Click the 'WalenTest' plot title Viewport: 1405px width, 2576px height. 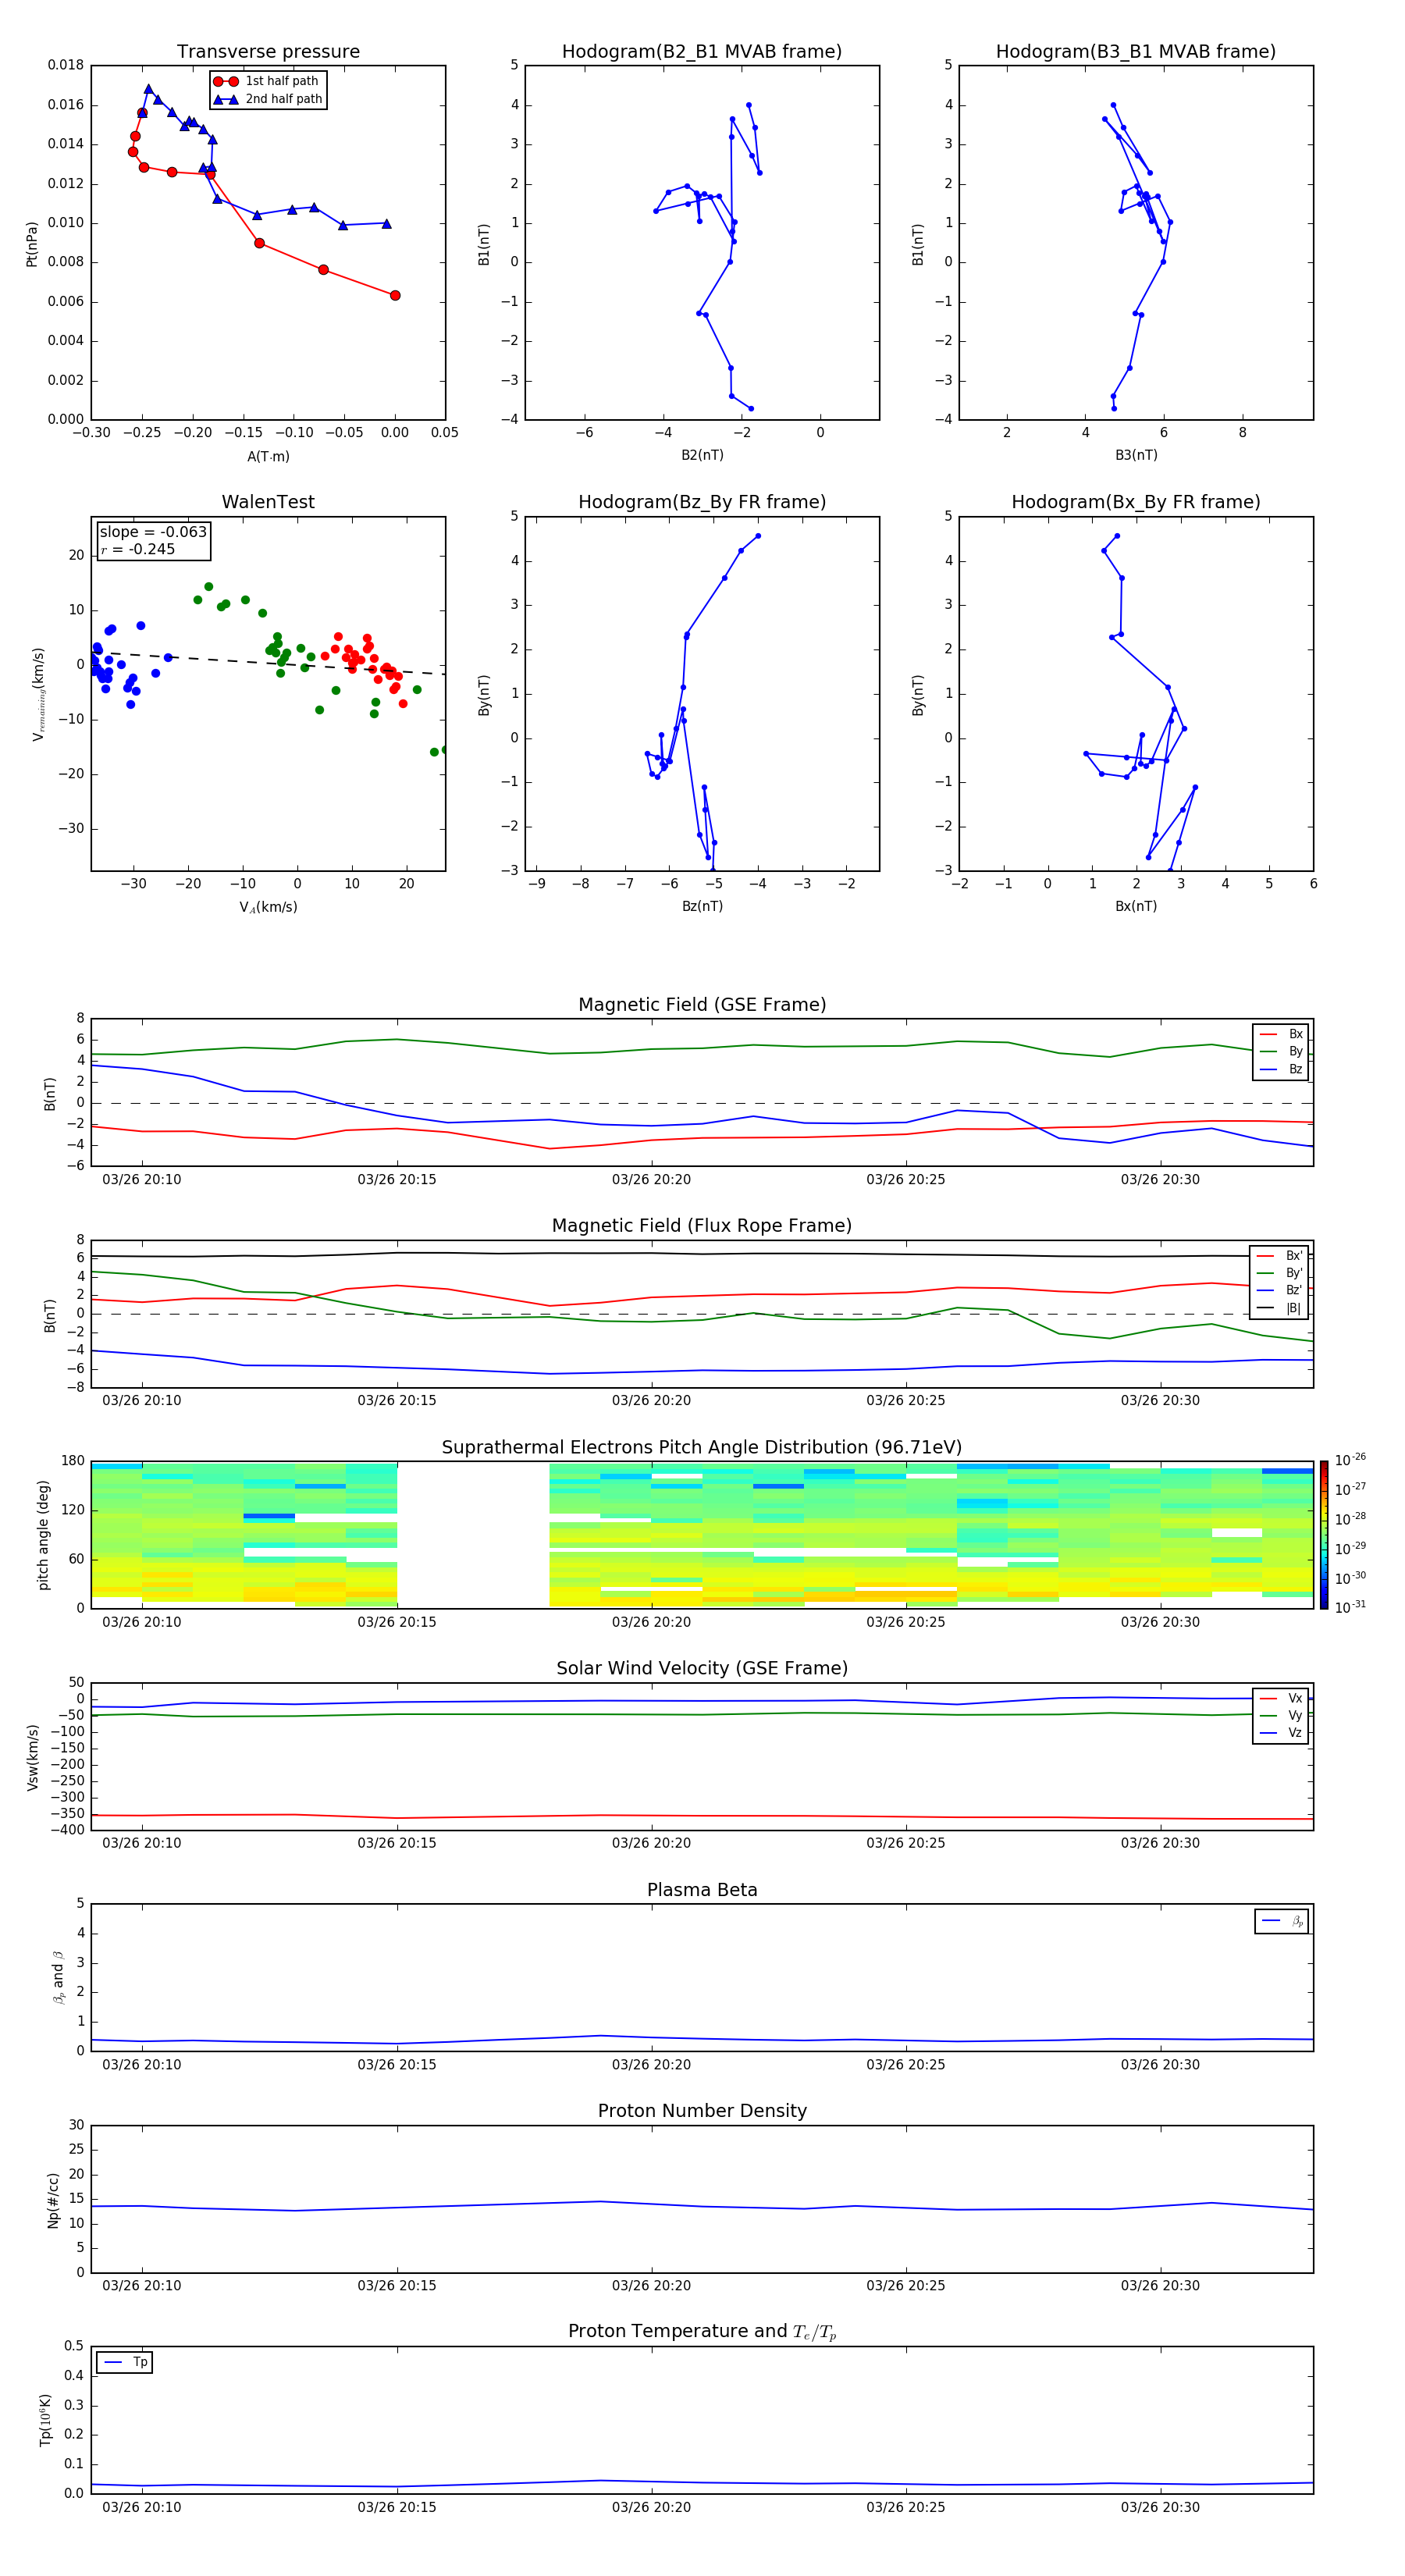pos(268,502)
